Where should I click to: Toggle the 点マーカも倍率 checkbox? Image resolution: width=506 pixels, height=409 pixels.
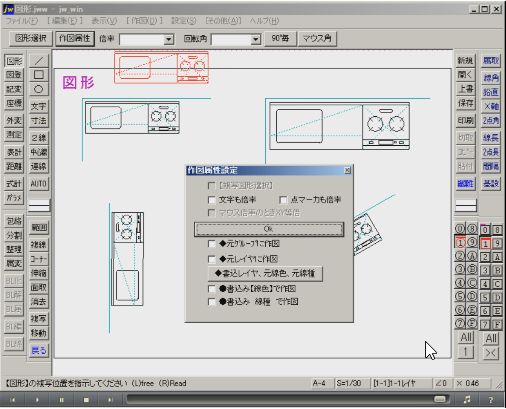(283, 200)
